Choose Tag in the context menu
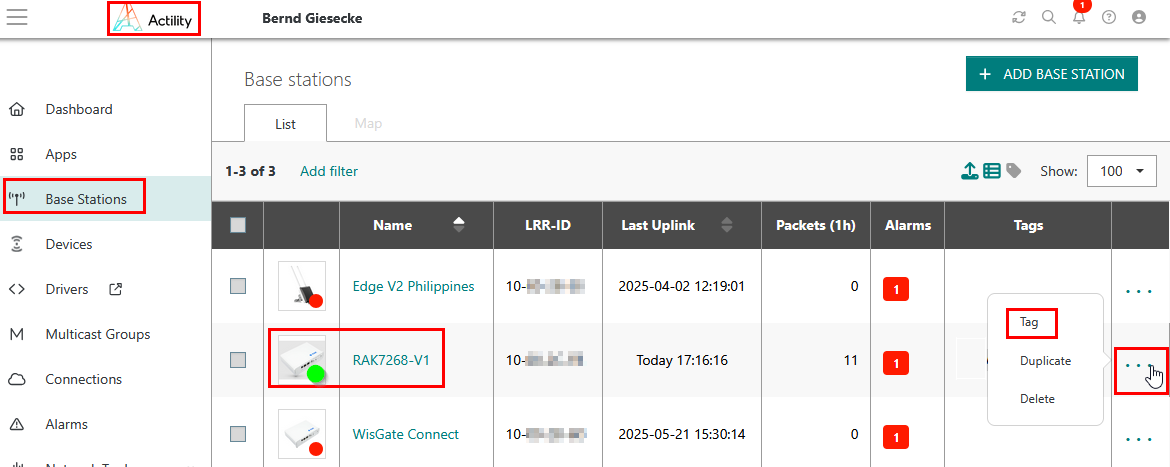The height and width of the screenshot is (467, 1170). point(1029,322)
